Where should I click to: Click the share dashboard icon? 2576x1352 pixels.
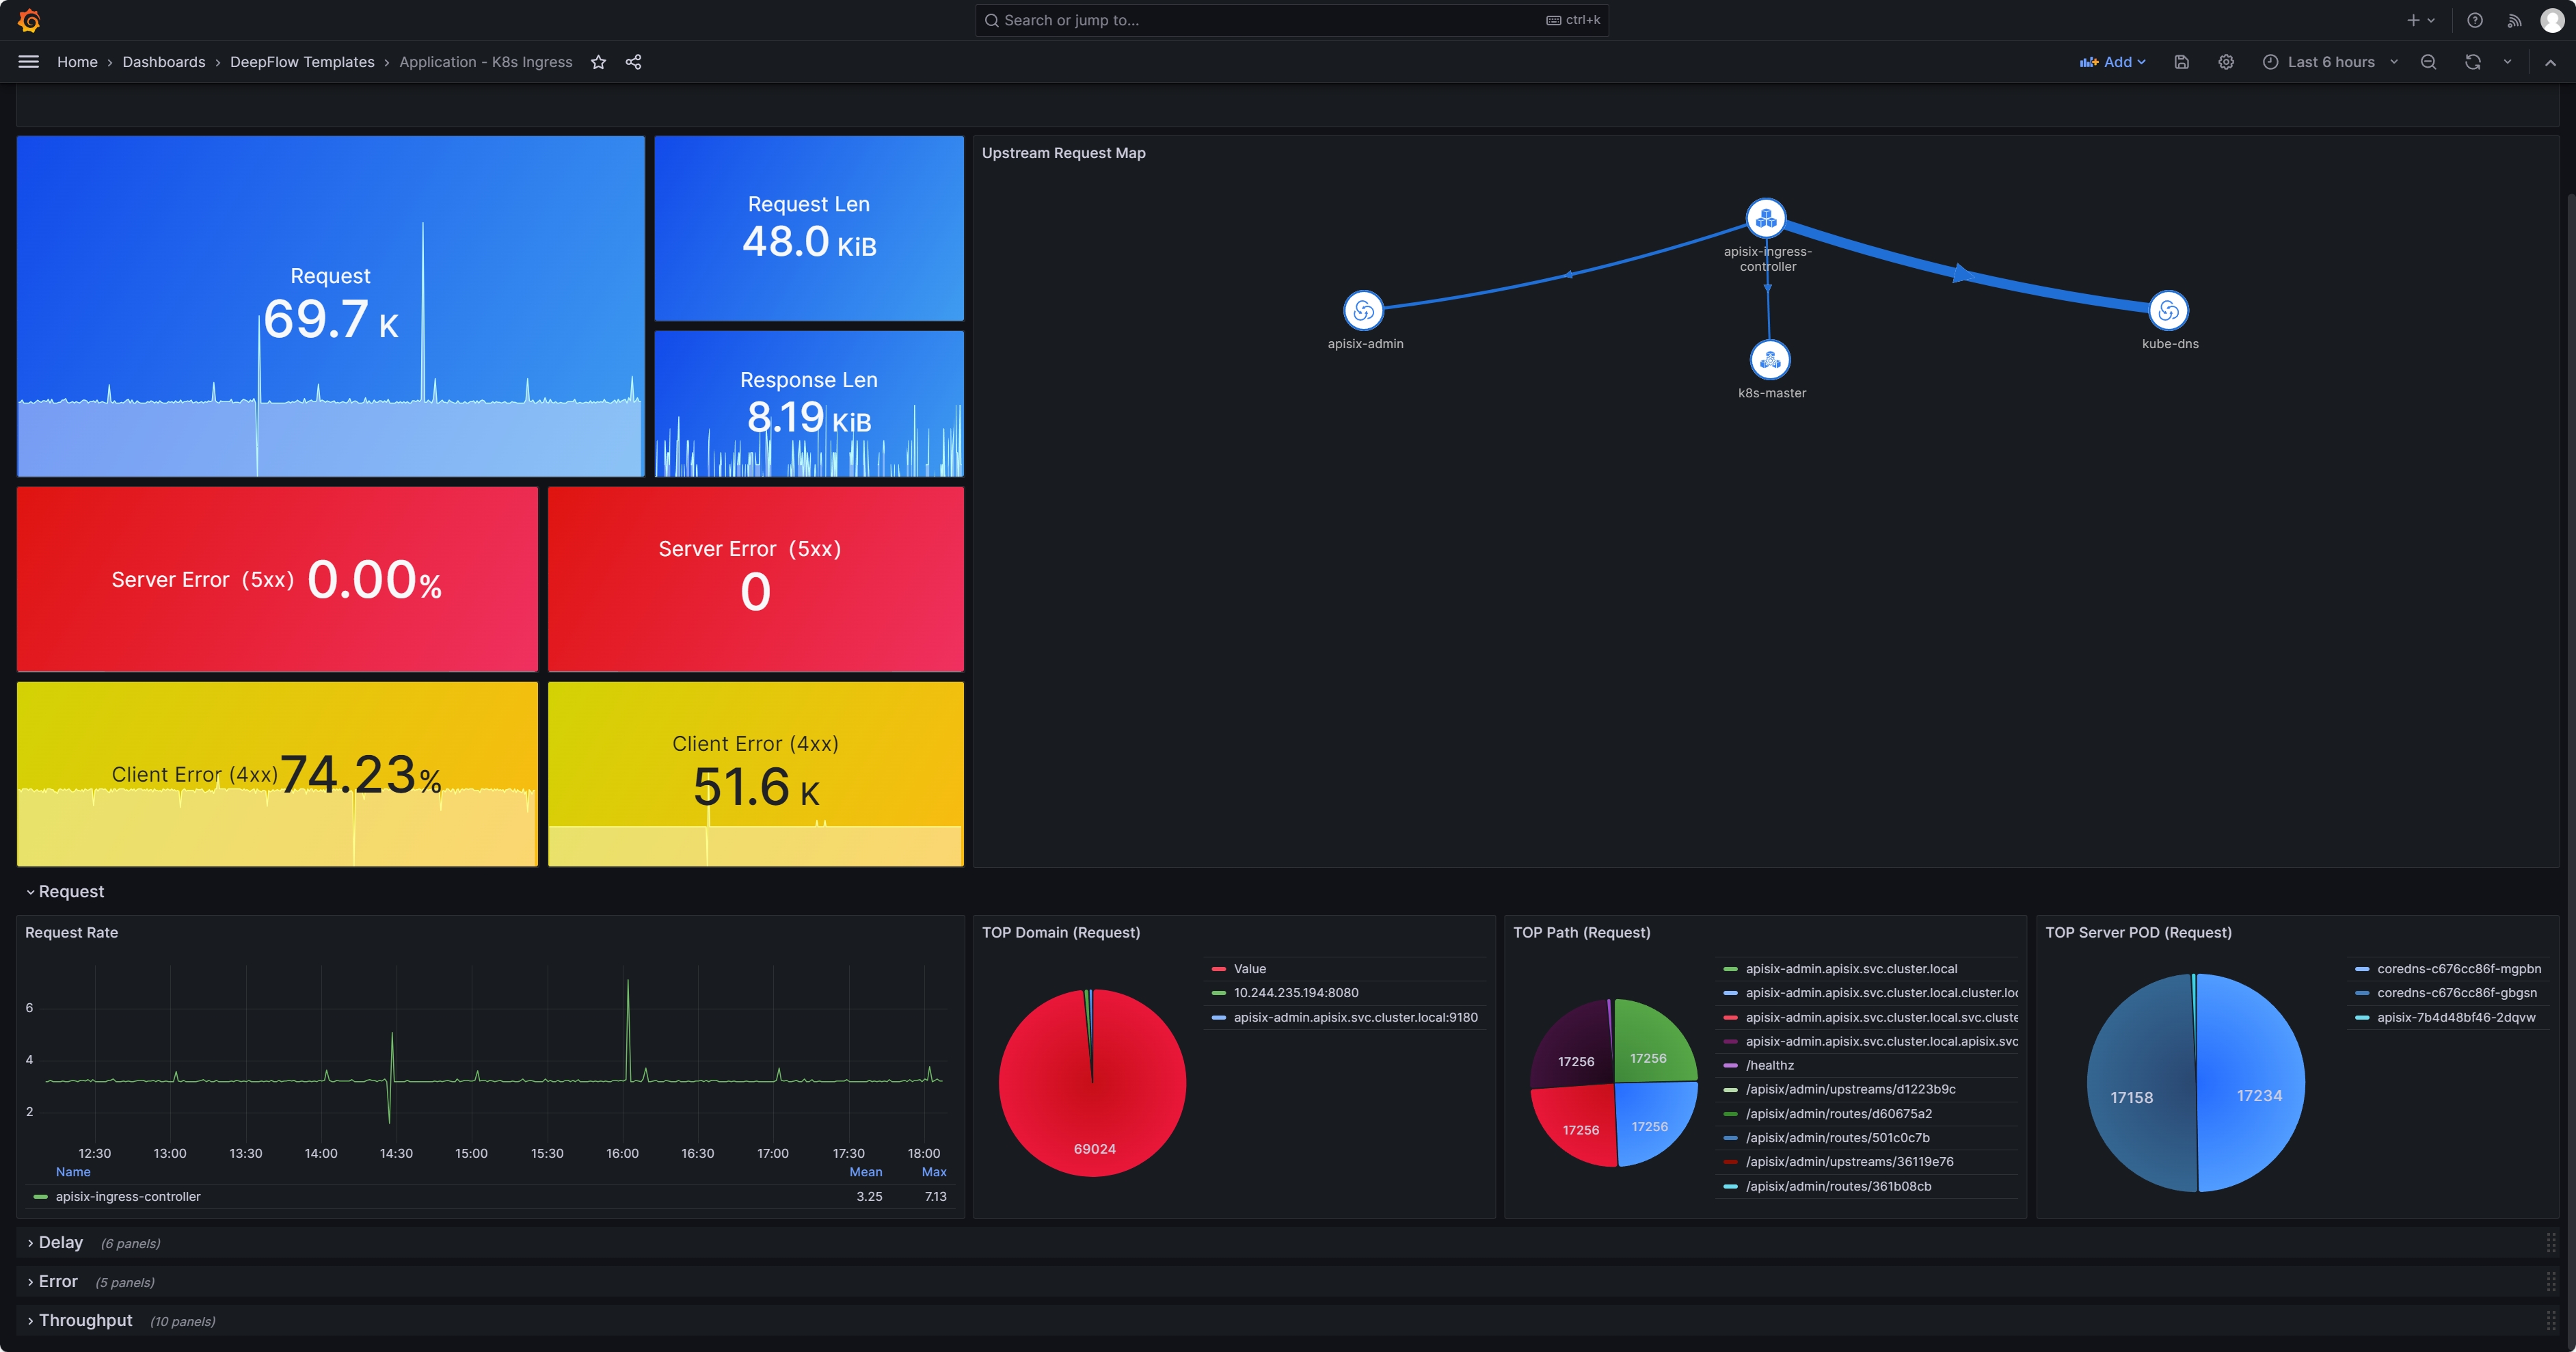coord(633,62)
